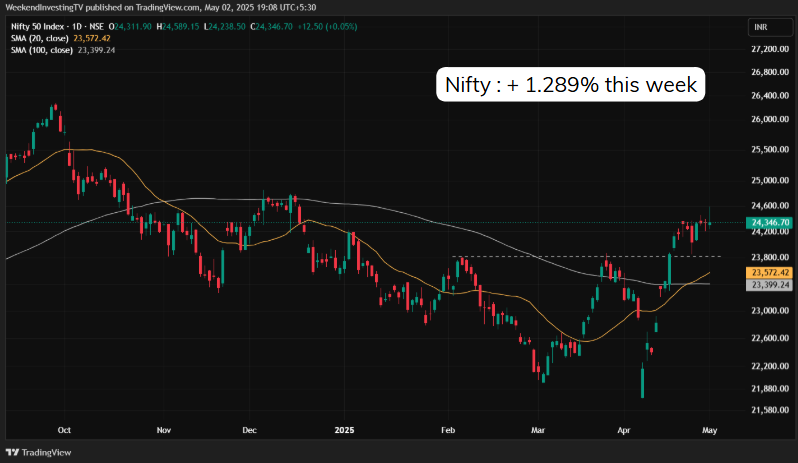Click the 26,000.00 price scale value
Viewport: 798px width, 463px height.
pos(770,119)
